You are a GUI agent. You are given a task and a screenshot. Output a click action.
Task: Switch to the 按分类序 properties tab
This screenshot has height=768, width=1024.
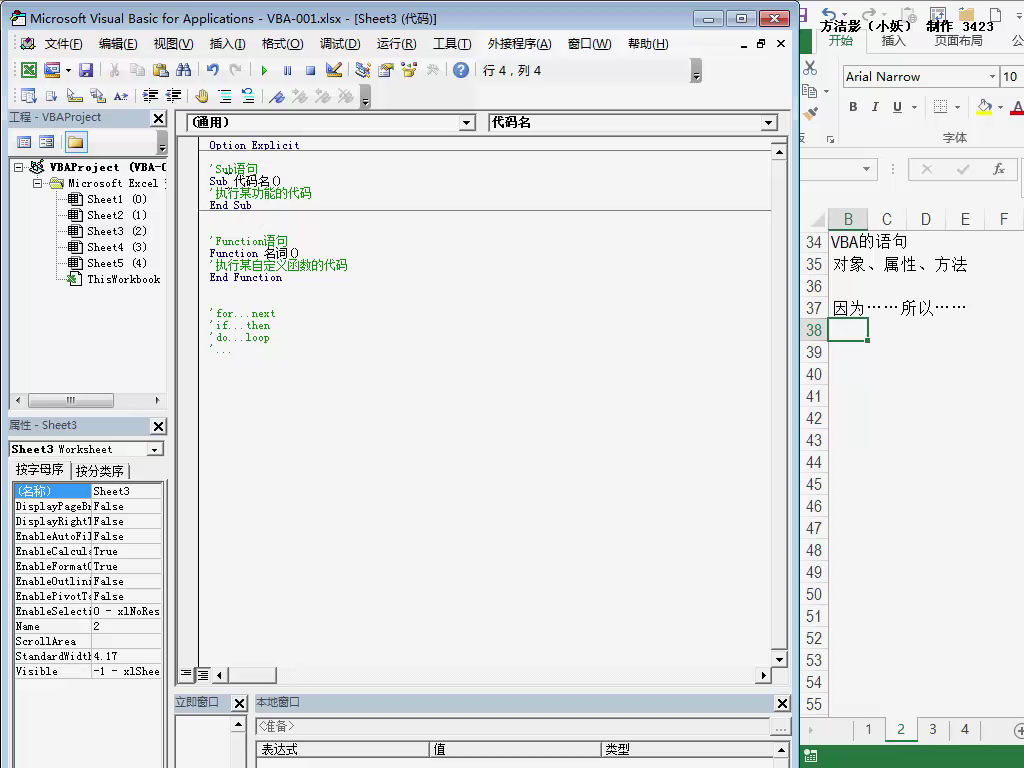coord(100,471)
